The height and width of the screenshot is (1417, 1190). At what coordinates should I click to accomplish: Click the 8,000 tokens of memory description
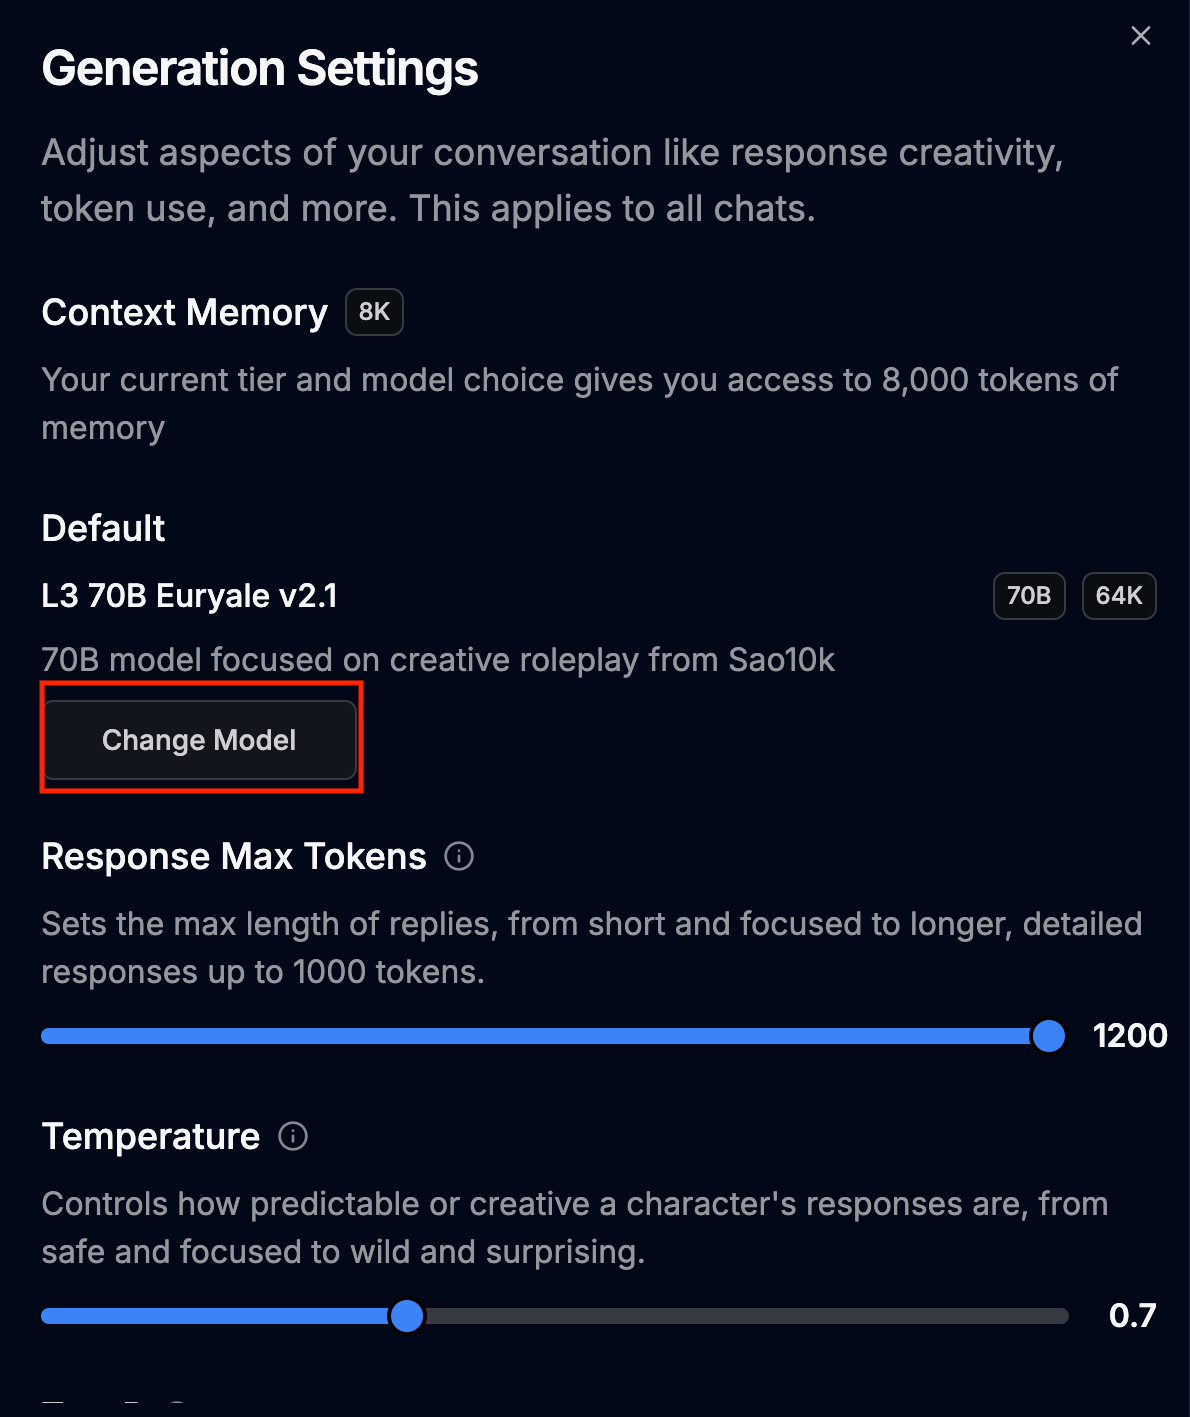click(x=579, y=381)
